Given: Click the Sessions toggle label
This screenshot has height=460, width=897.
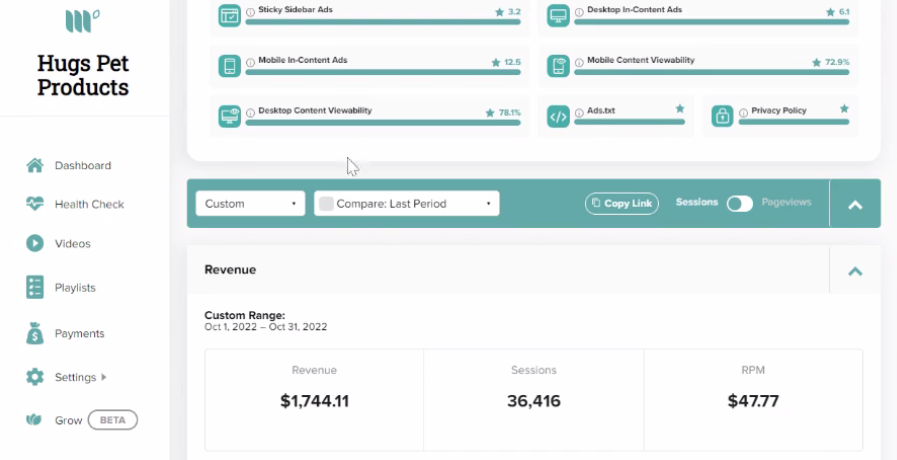Looking at the screenshot, I should 697,202.
